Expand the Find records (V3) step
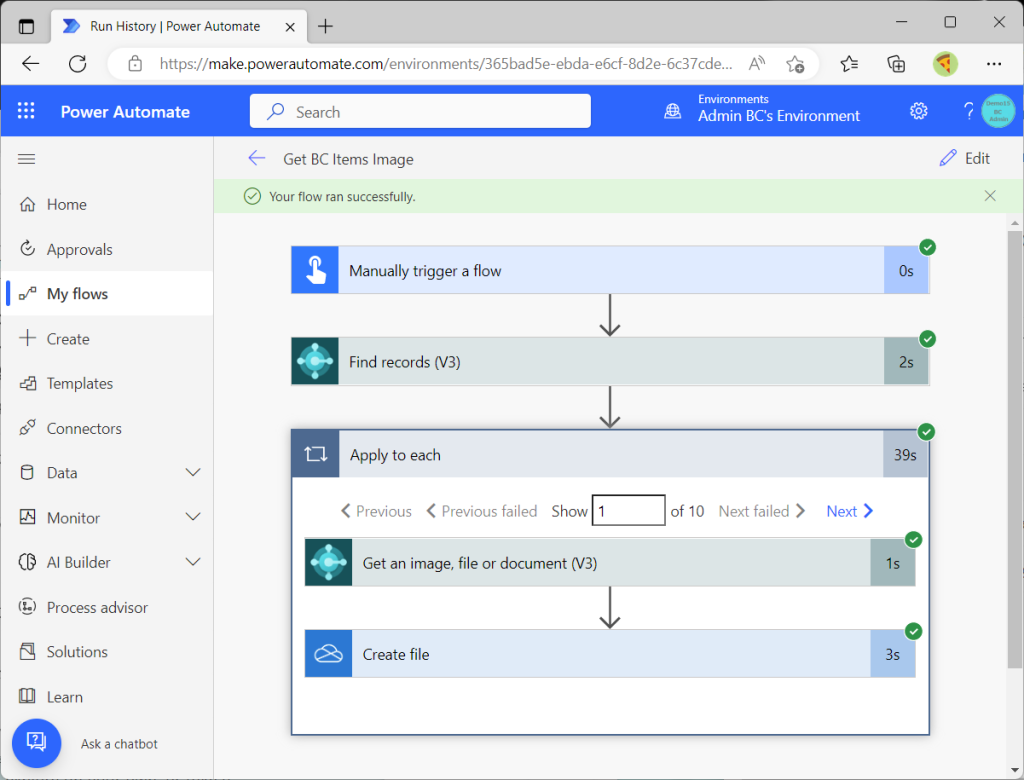 610,361
